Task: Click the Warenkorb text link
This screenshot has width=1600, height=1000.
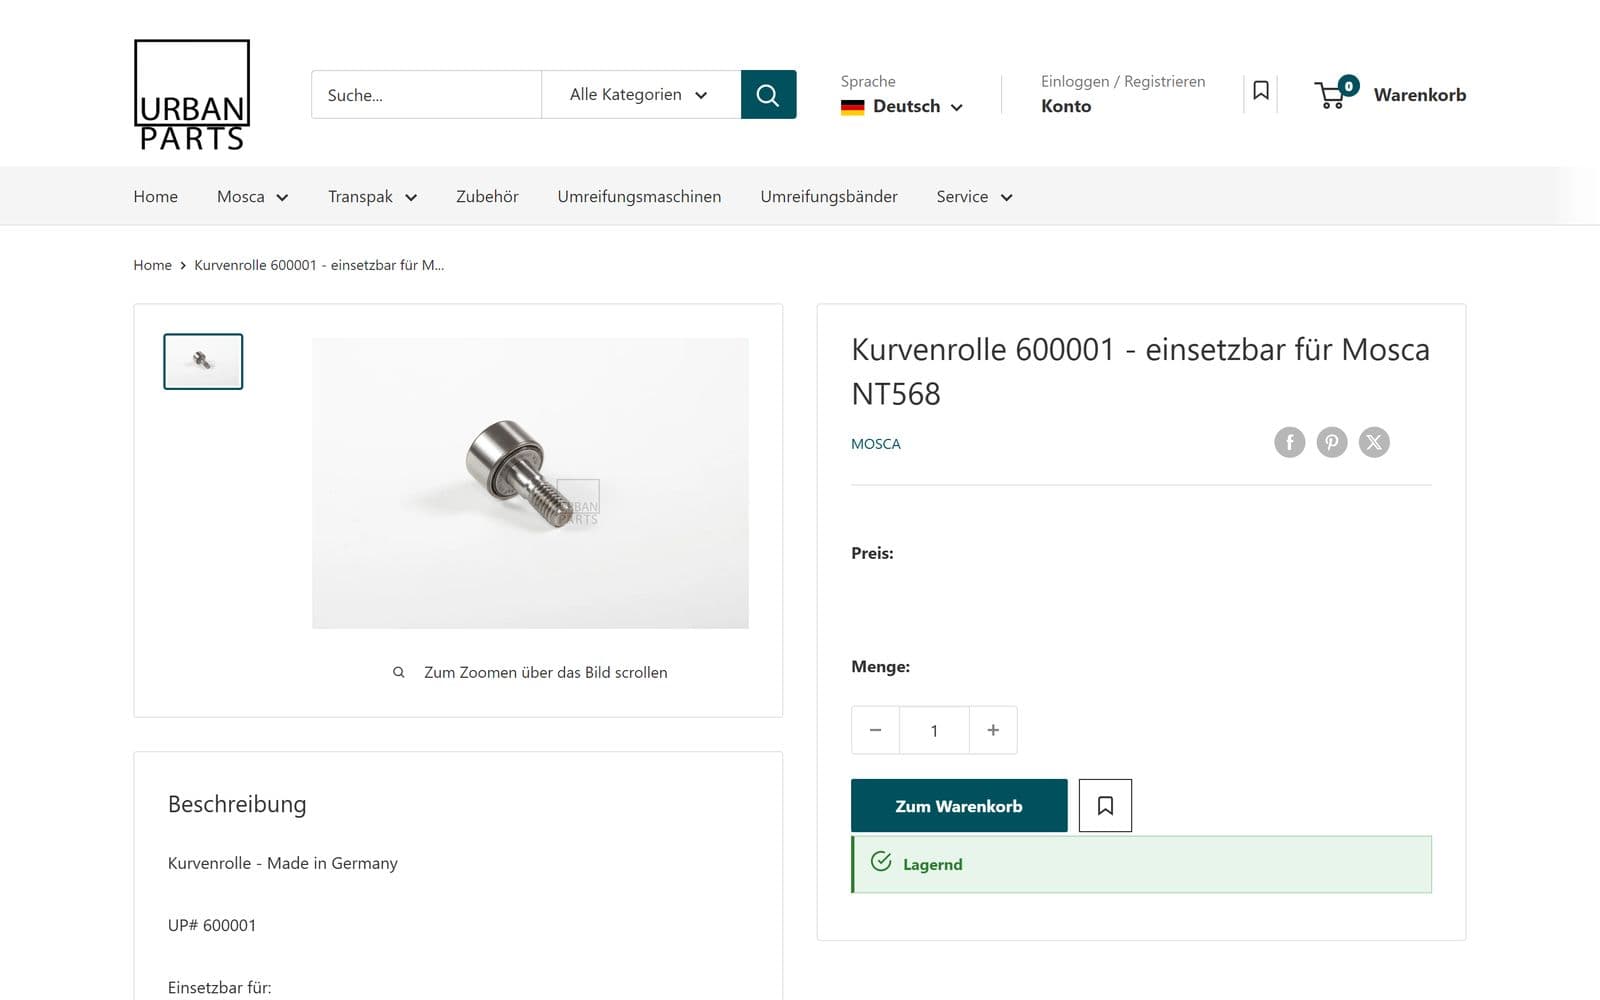Action: click(1420, 95)
